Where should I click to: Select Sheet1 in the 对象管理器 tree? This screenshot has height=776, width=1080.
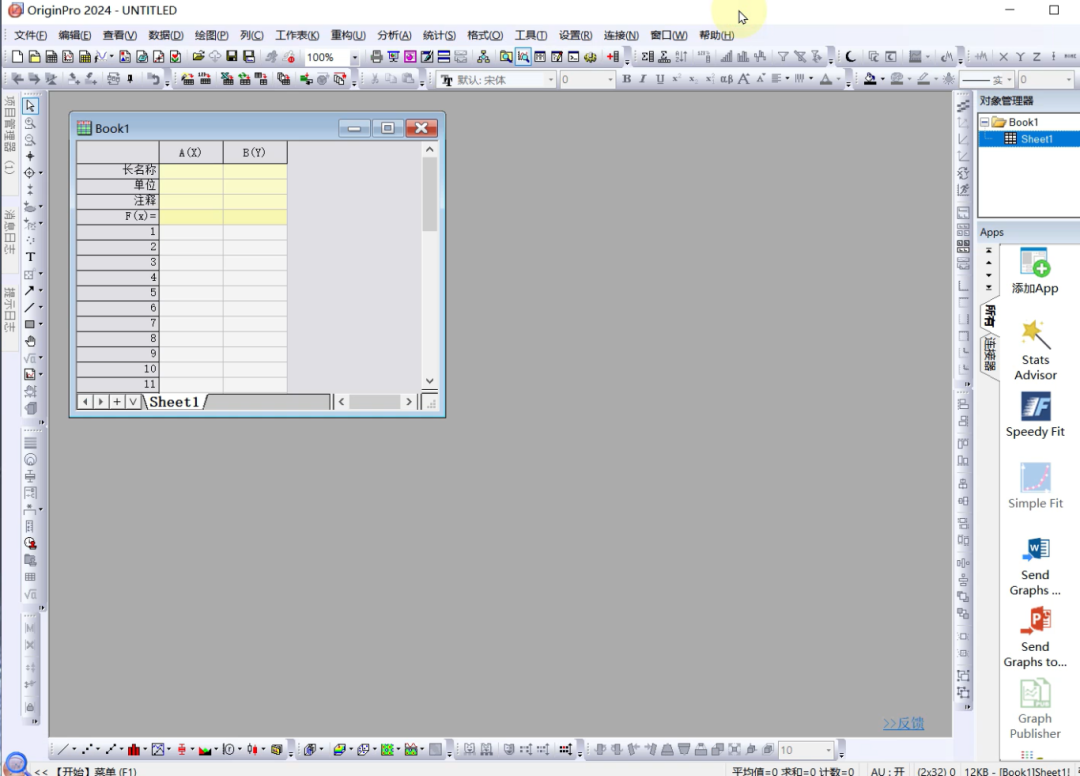(x=1036, y=139)
